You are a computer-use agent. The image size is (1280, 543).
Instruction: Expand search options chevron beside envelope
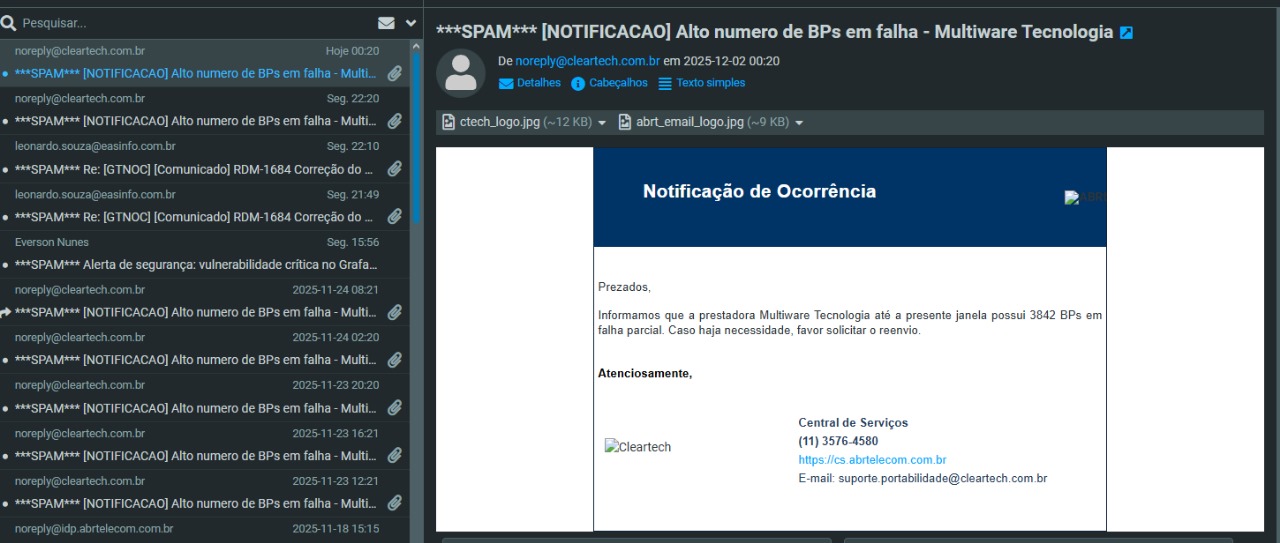[410, 23]
